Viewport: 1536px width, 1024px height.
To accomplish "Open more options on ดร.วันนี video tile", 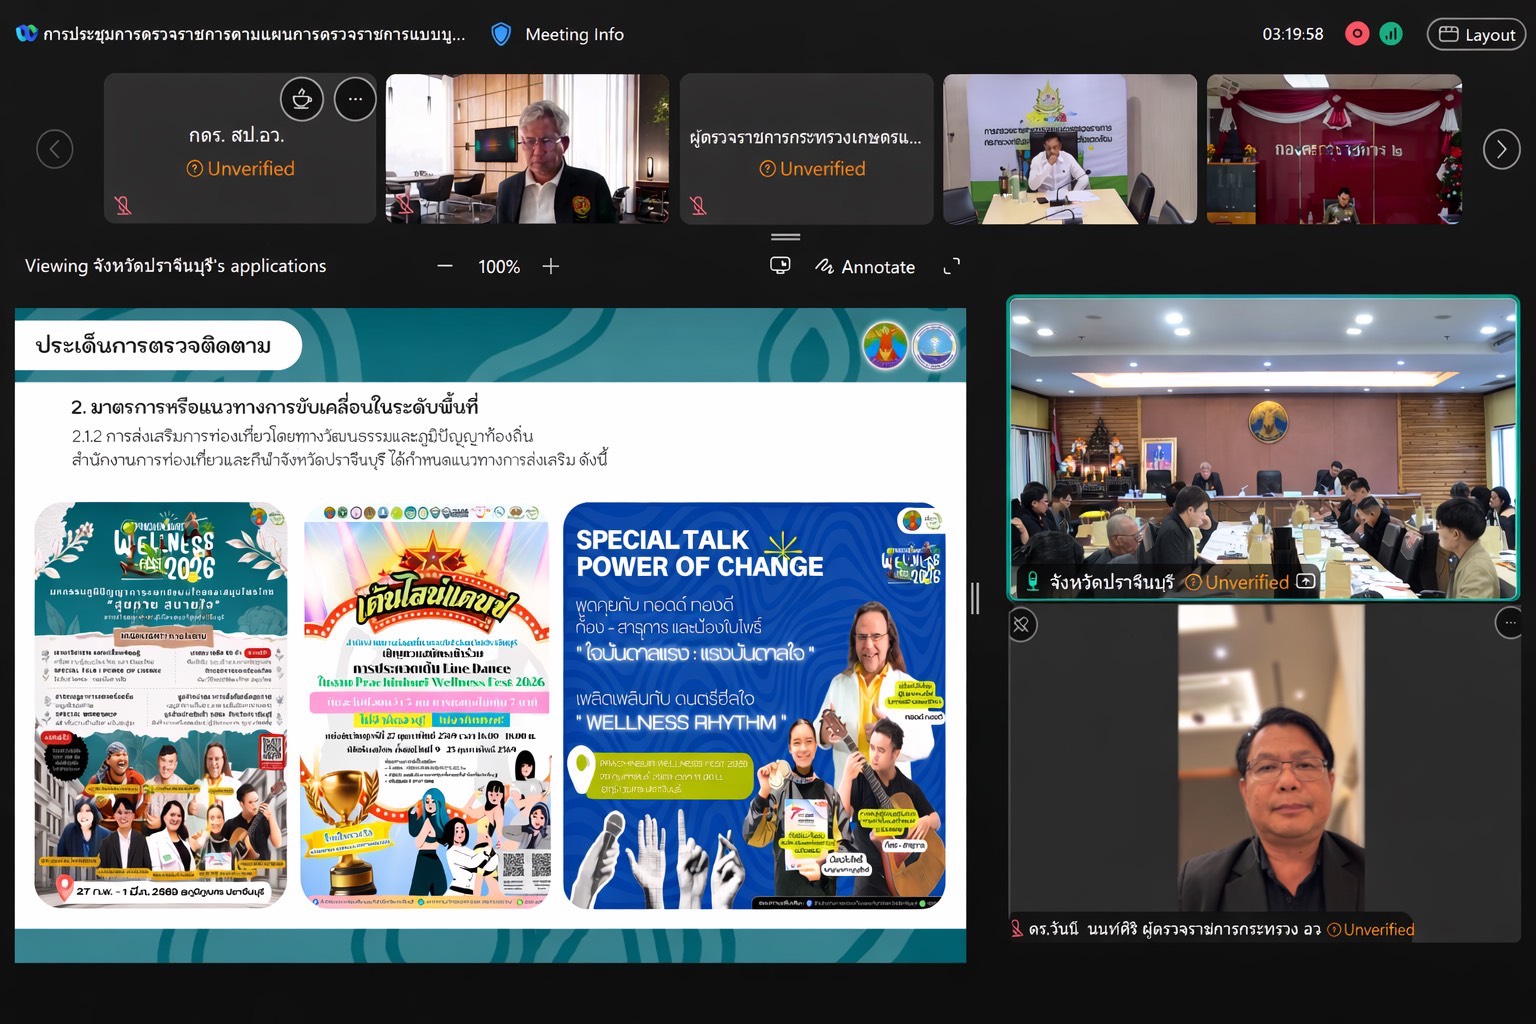I will point(1509,623).
